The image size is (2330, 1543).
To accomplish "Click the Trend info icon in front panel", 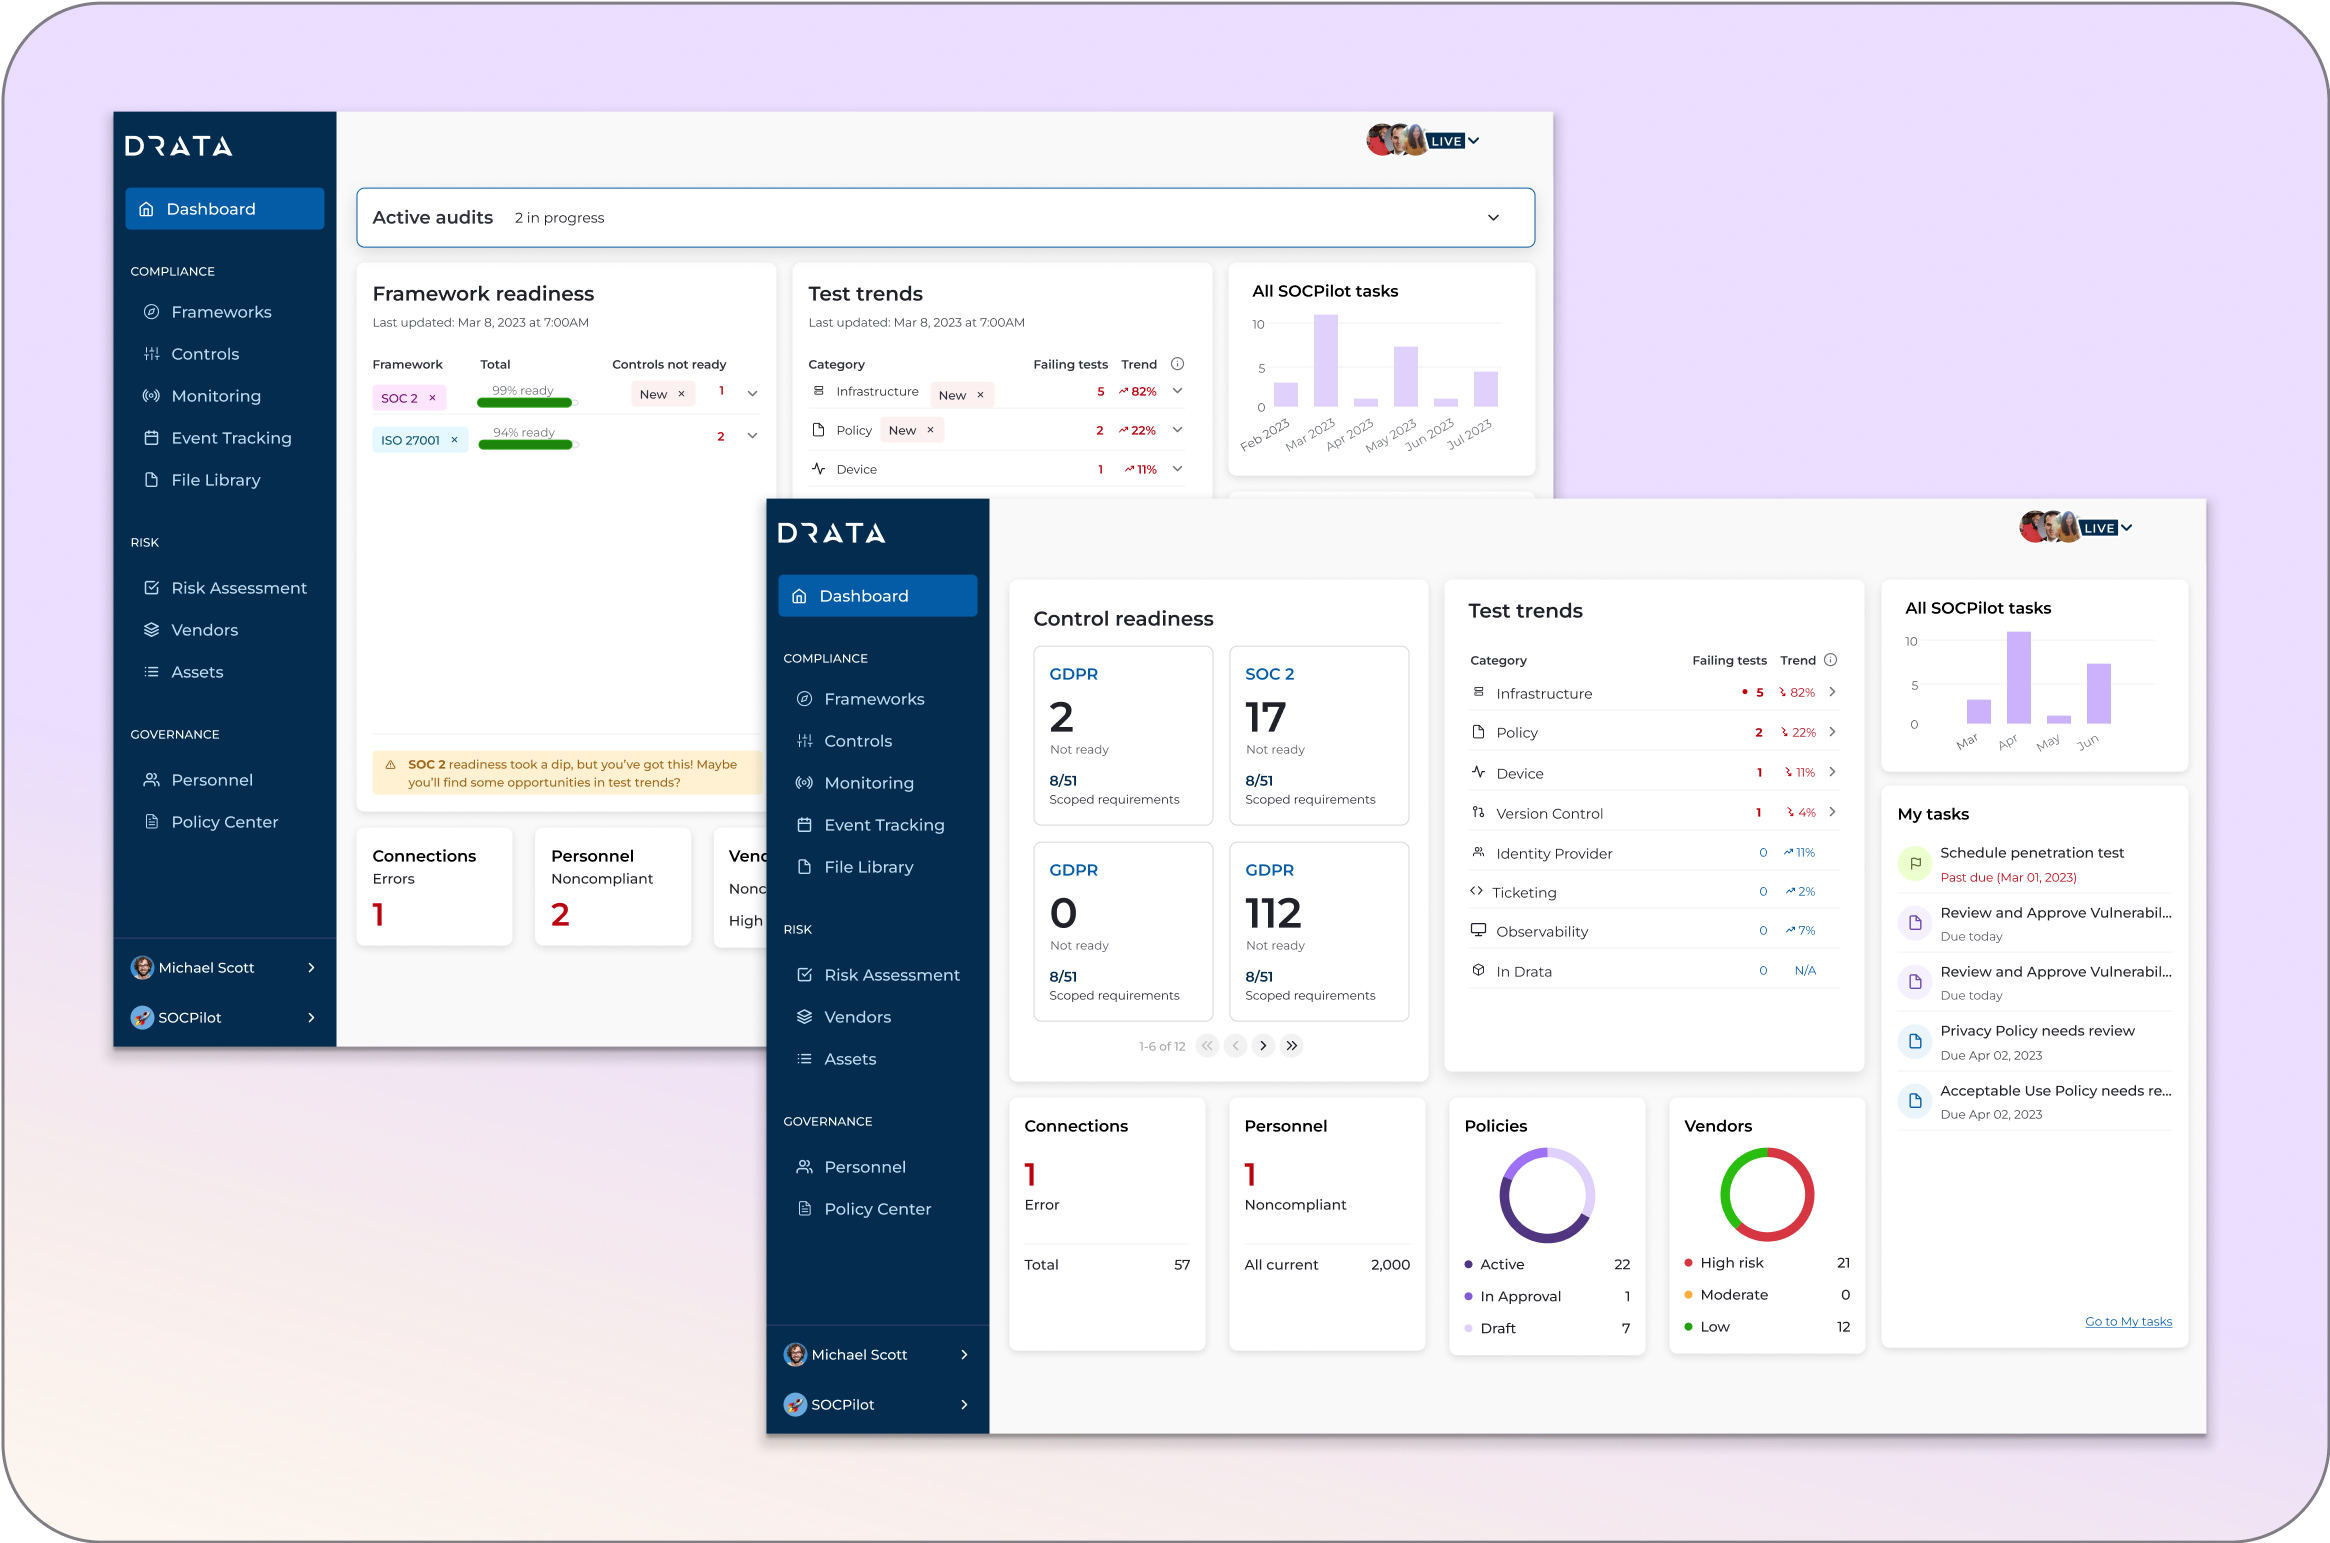I will [1830, 660].
